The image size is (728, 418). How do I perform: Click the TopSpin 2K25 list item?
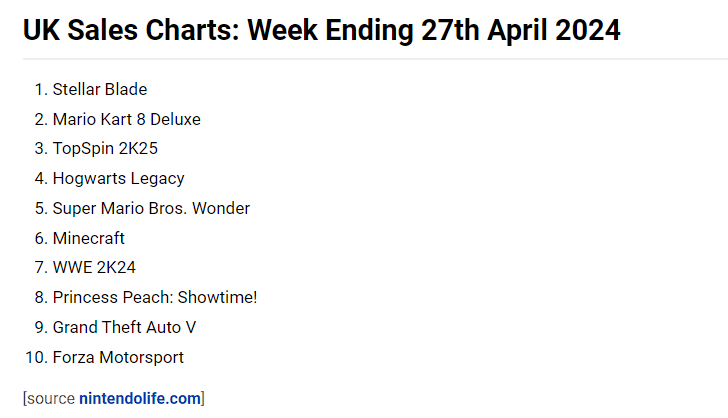point(105,149)
